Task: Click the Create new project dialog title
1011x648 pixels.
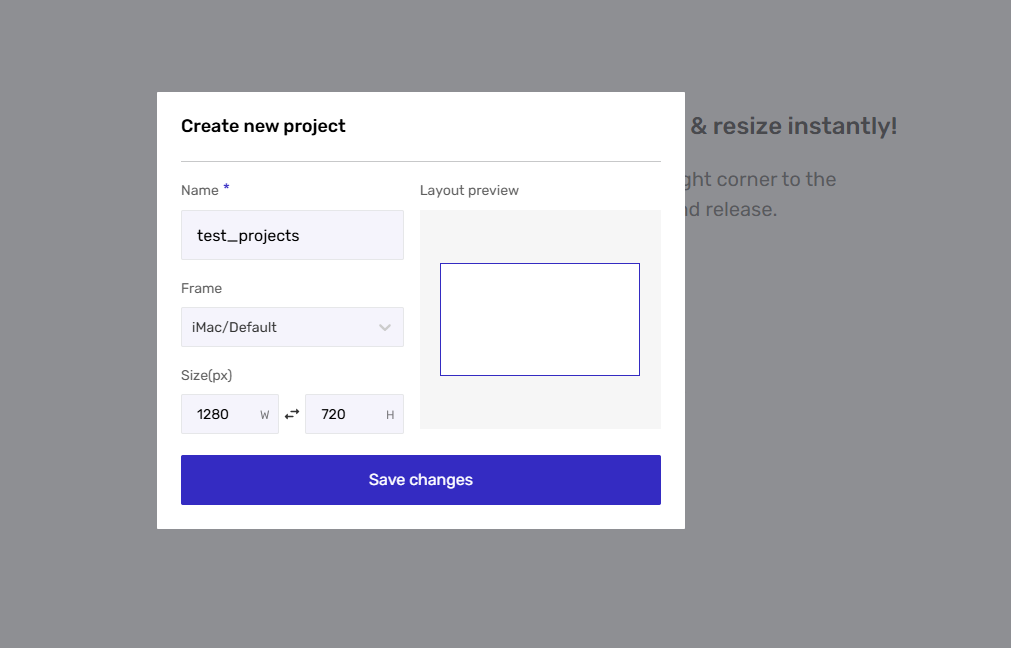Action: pos(263,126)
